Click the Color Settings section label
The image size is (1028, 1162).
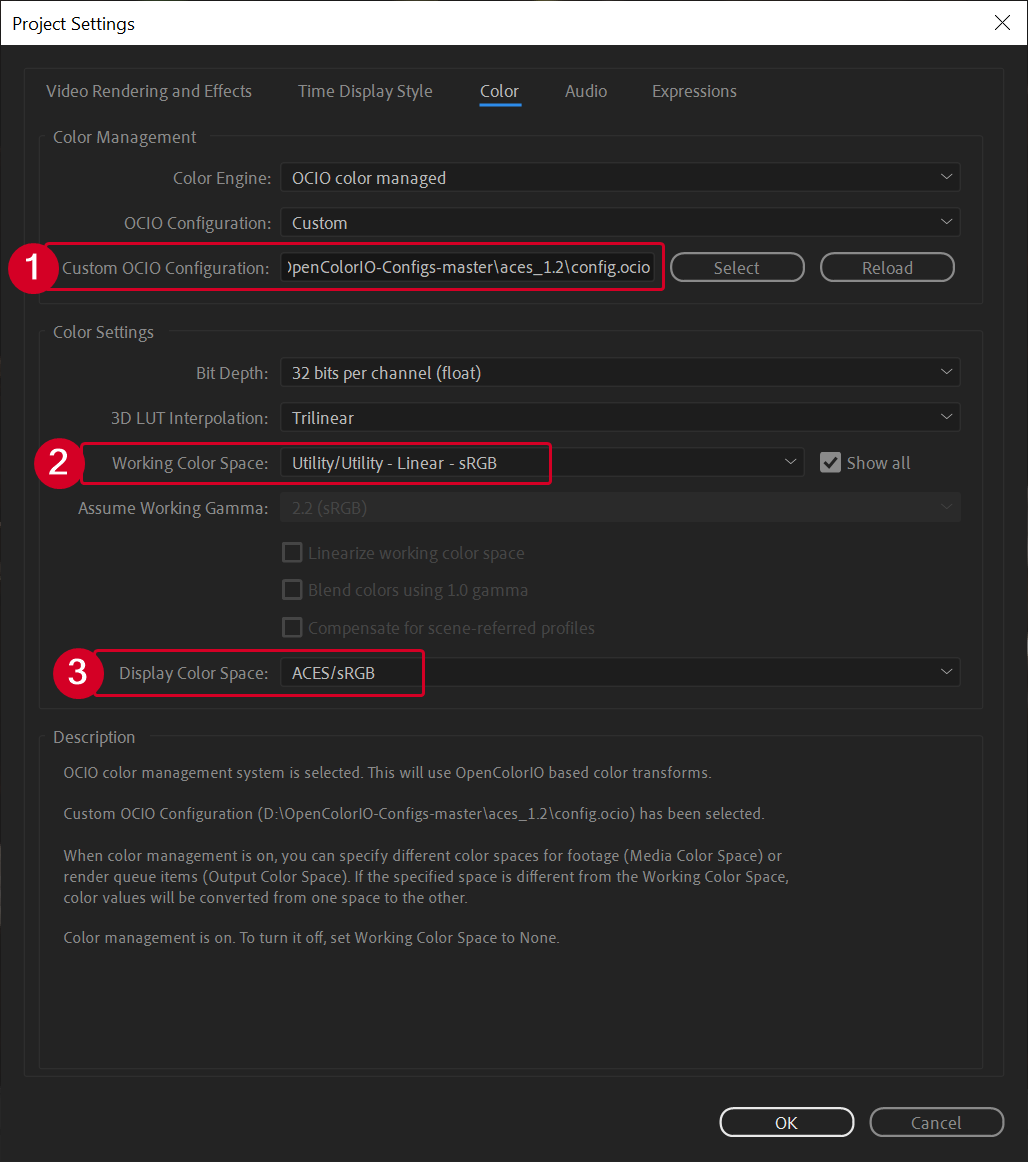(103, 332)
